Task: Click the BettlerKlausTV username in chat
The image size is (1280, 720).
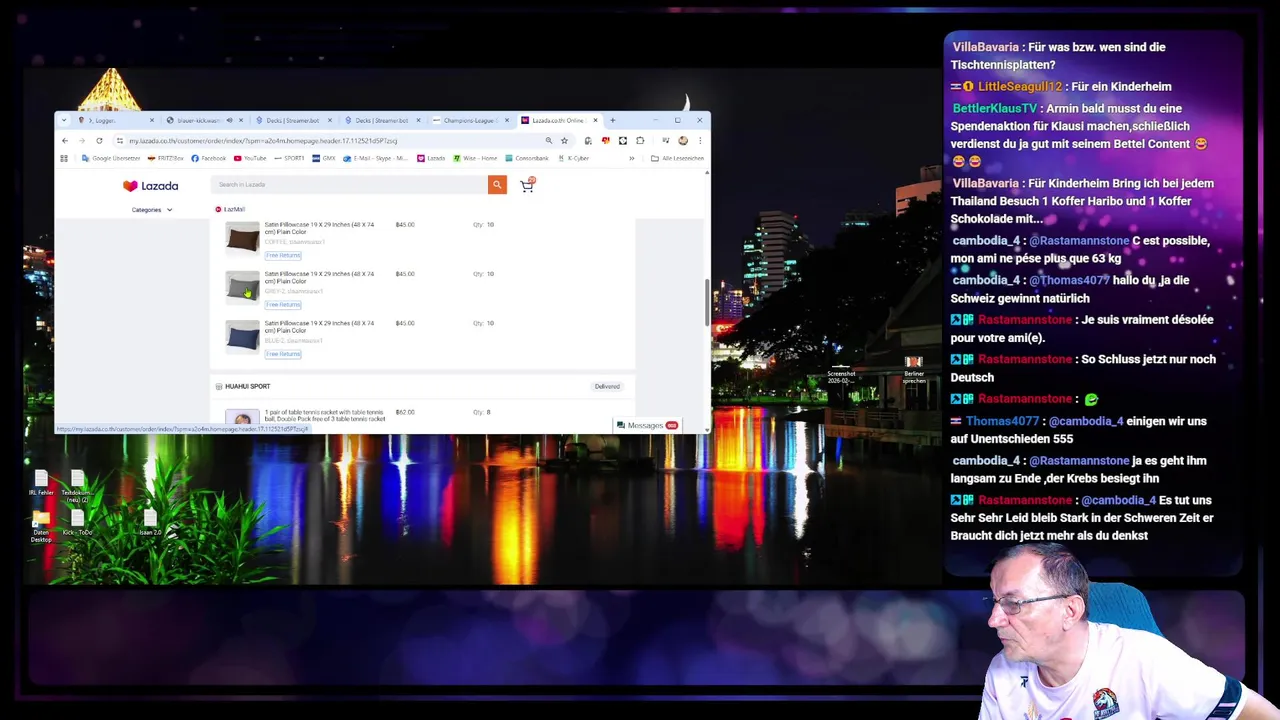Action: tap(995, 109)
